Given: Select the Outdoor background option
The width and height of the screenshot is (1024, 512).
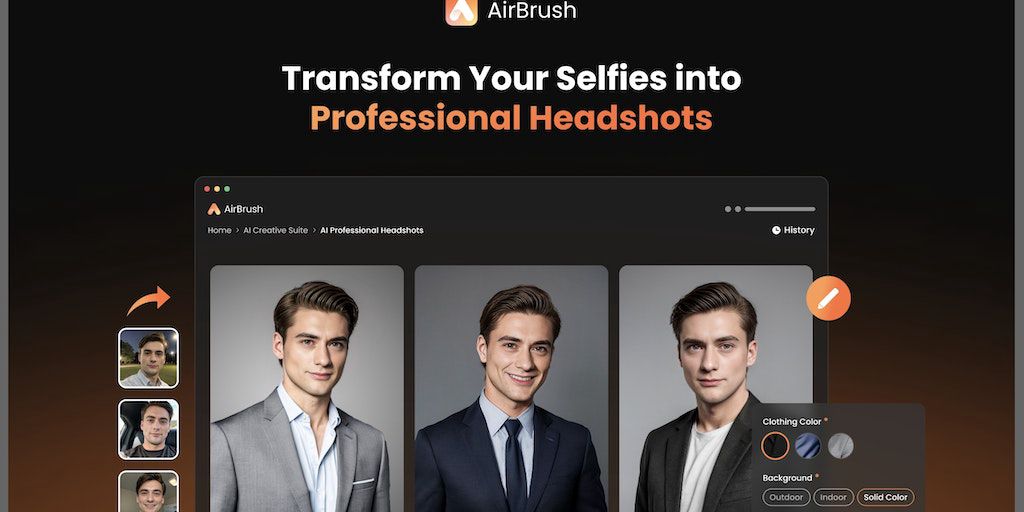Looking at the screenshot, I should coord(786,497).
